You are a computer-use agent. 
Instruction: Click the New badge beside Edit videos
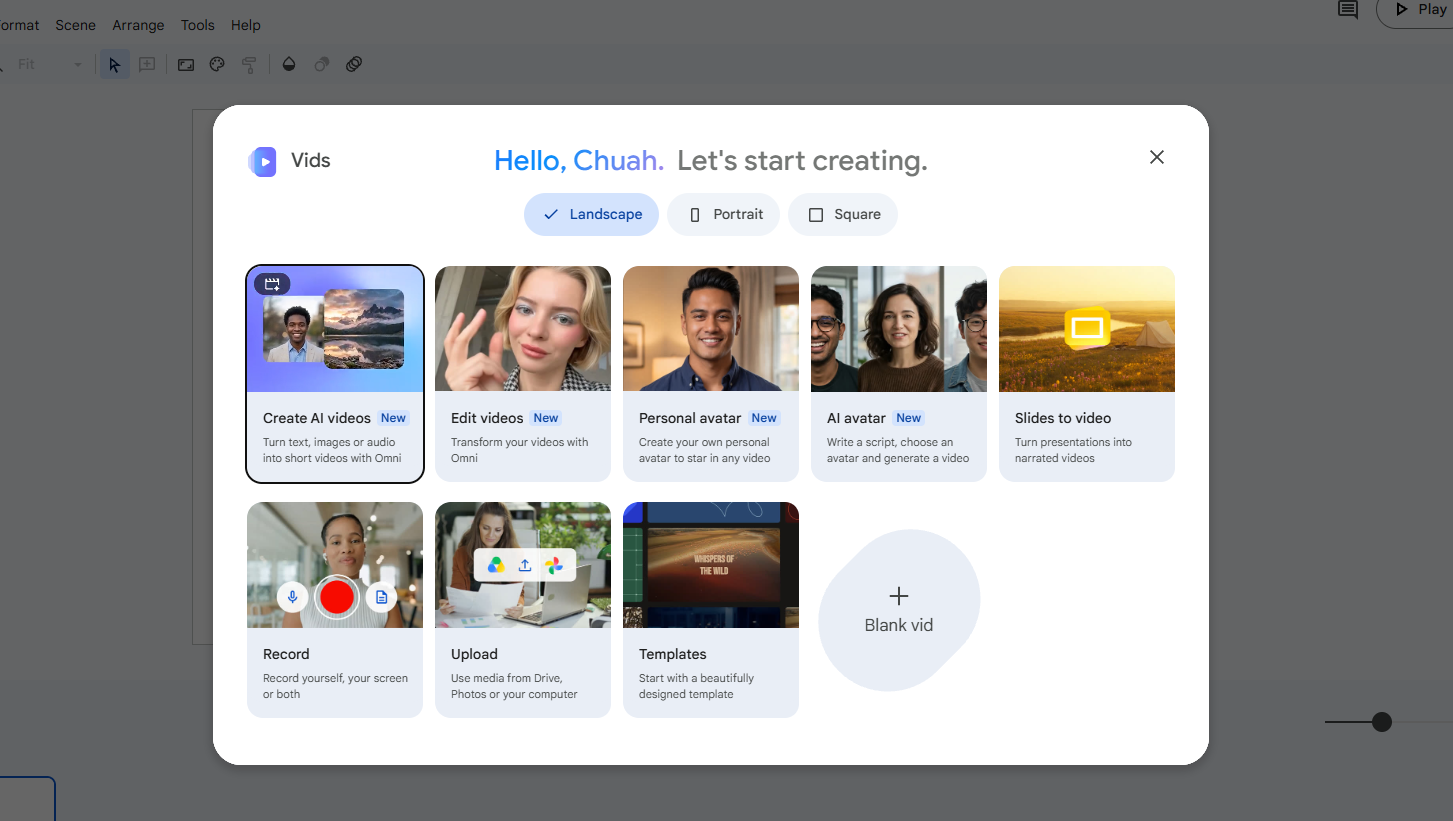546,418
